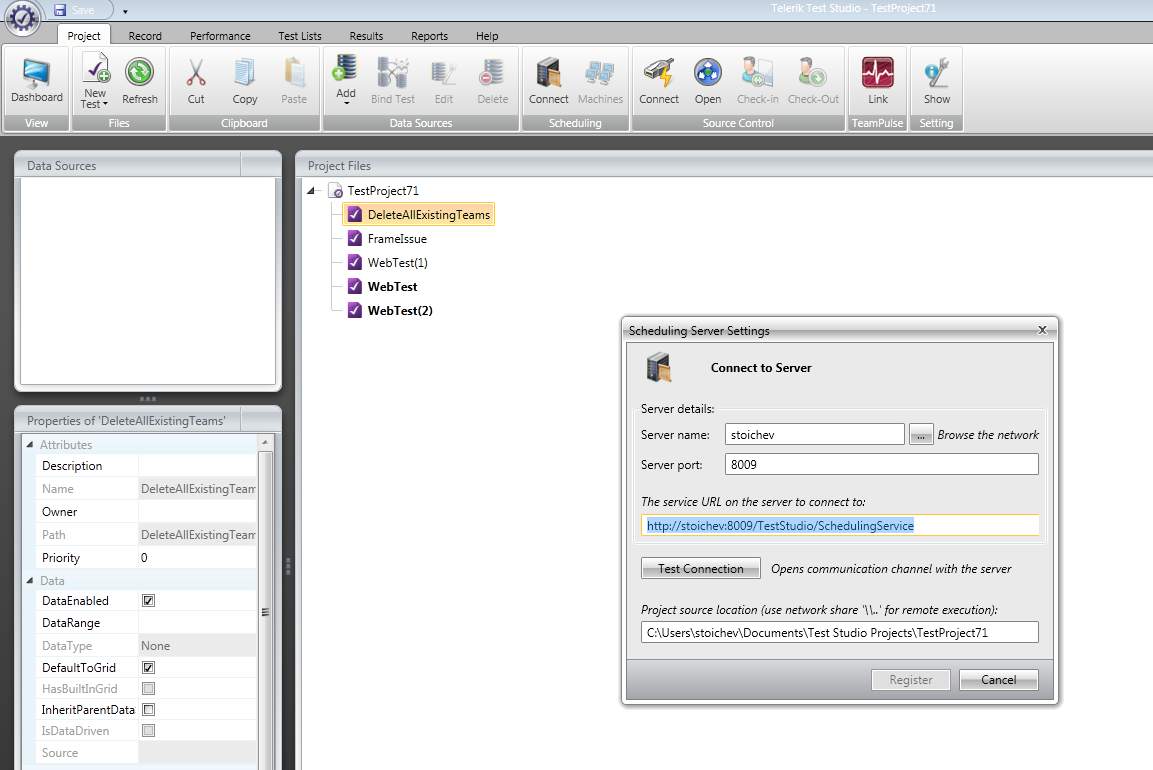Open the Dashboard view

37,80
